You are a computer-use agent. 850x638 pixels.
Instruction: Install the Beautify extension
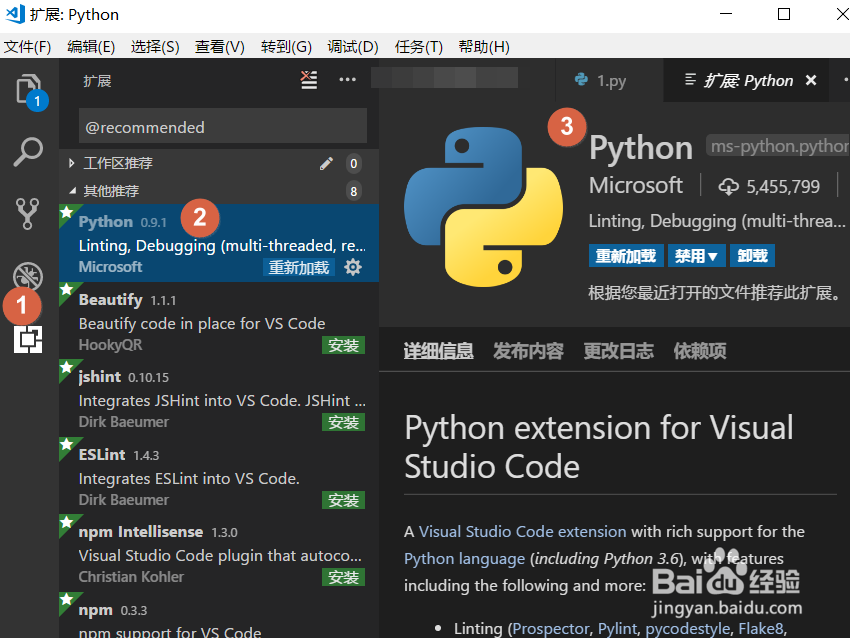click(343, 345)
